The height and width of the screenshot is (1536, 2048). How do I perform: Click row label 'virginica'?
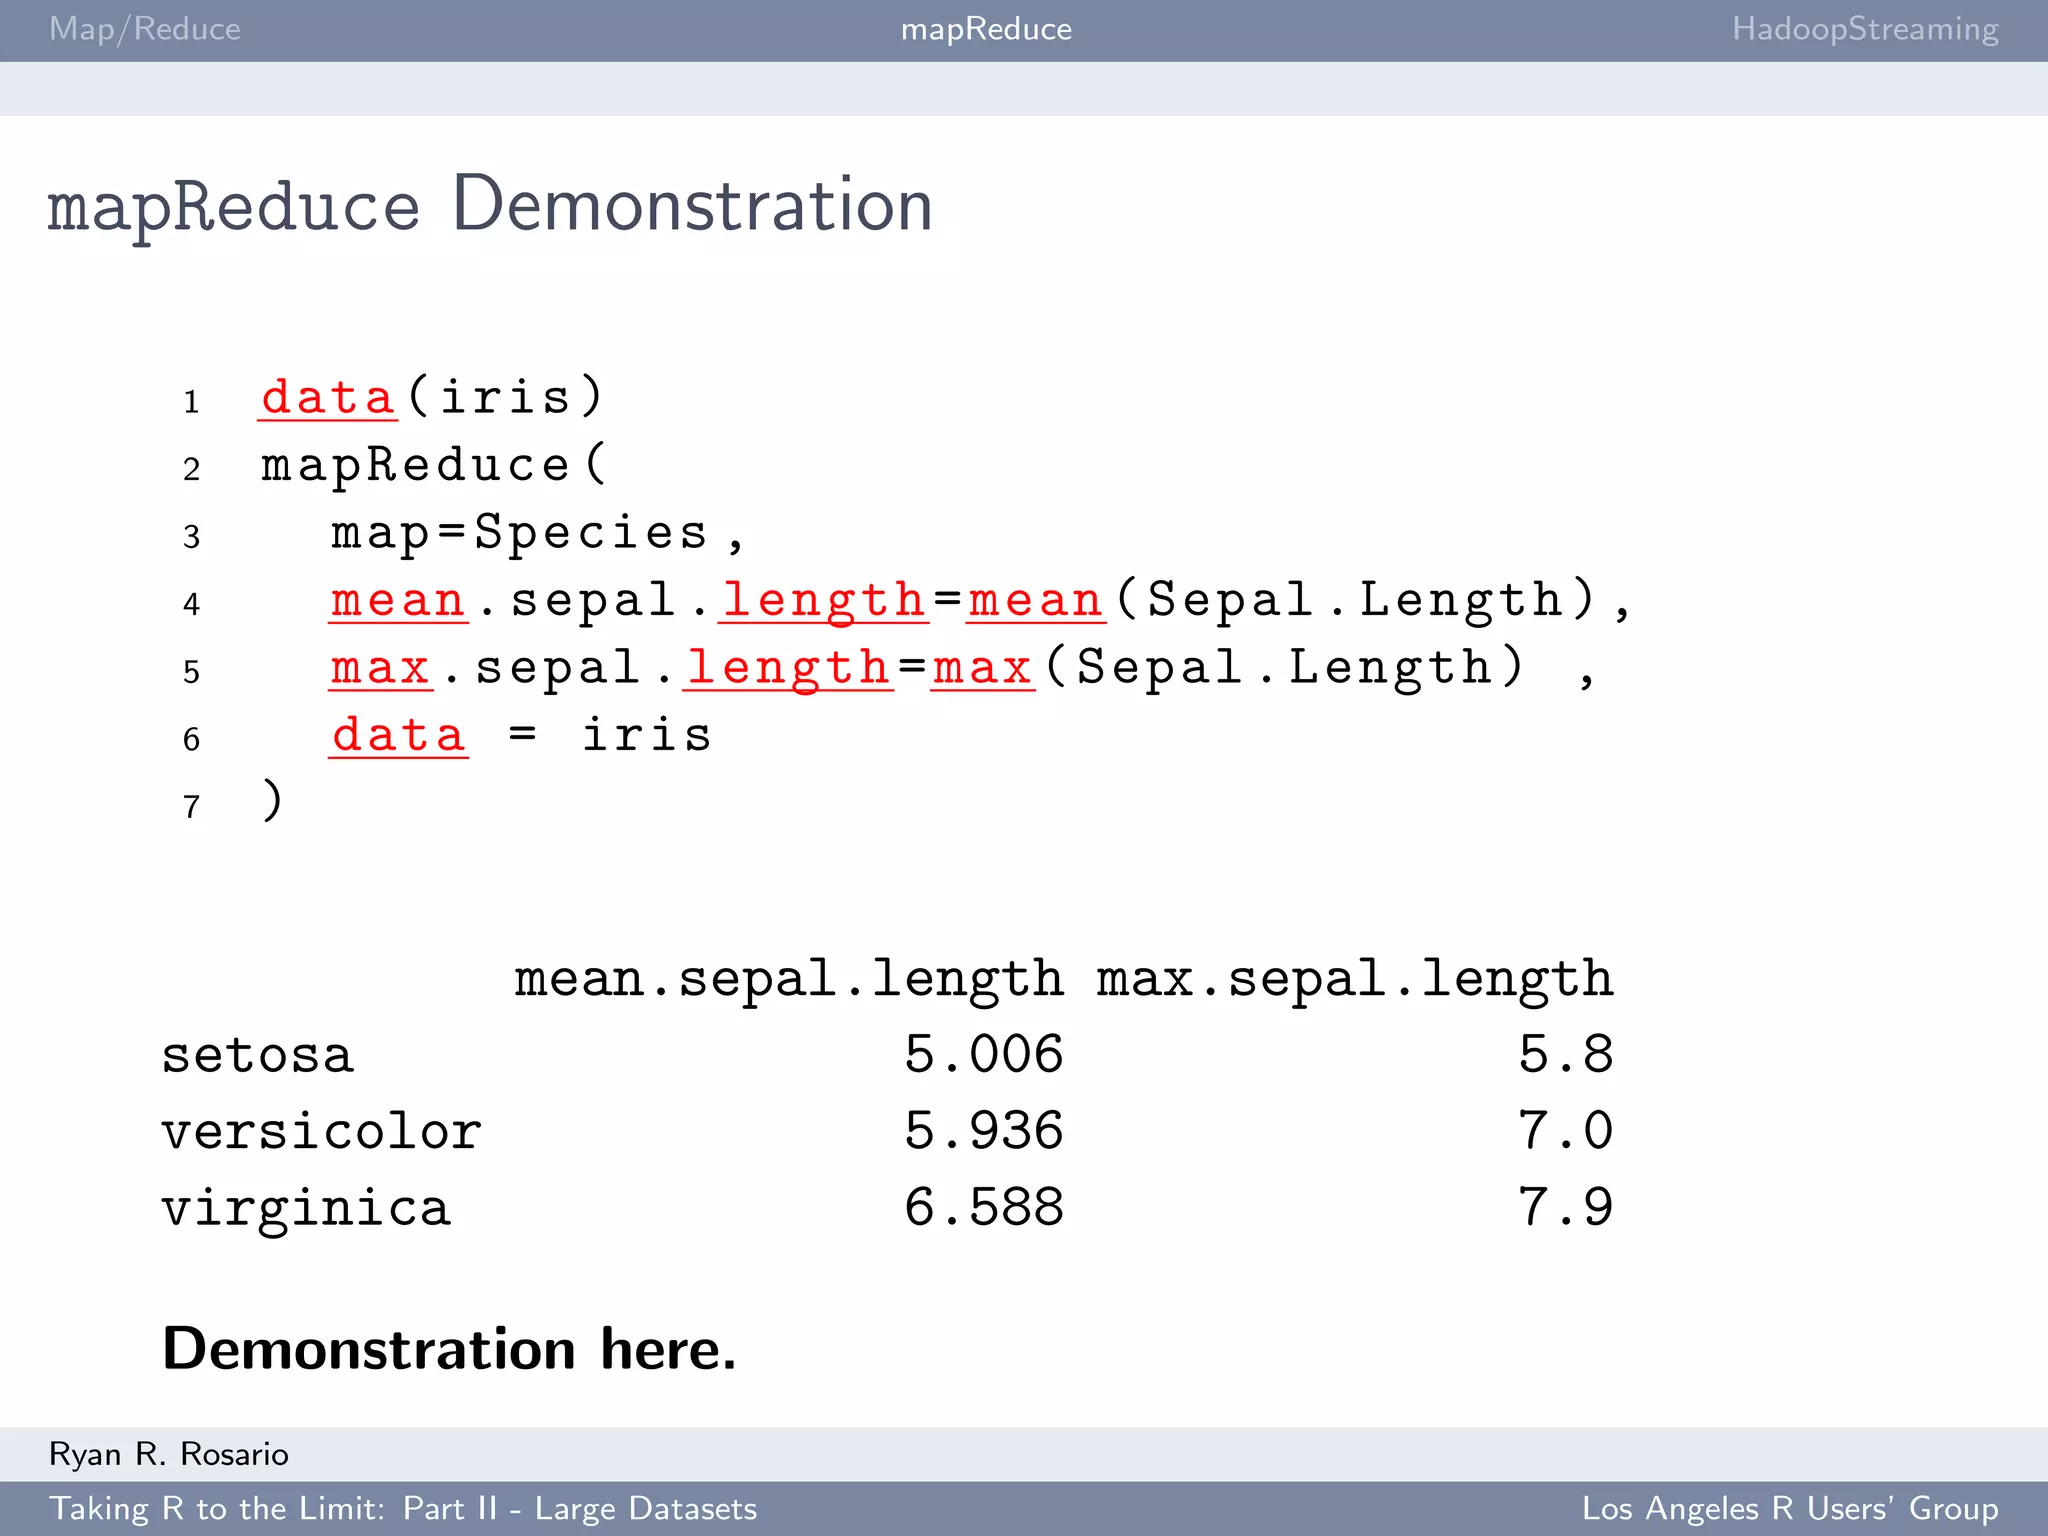(x=307, y=1209)
